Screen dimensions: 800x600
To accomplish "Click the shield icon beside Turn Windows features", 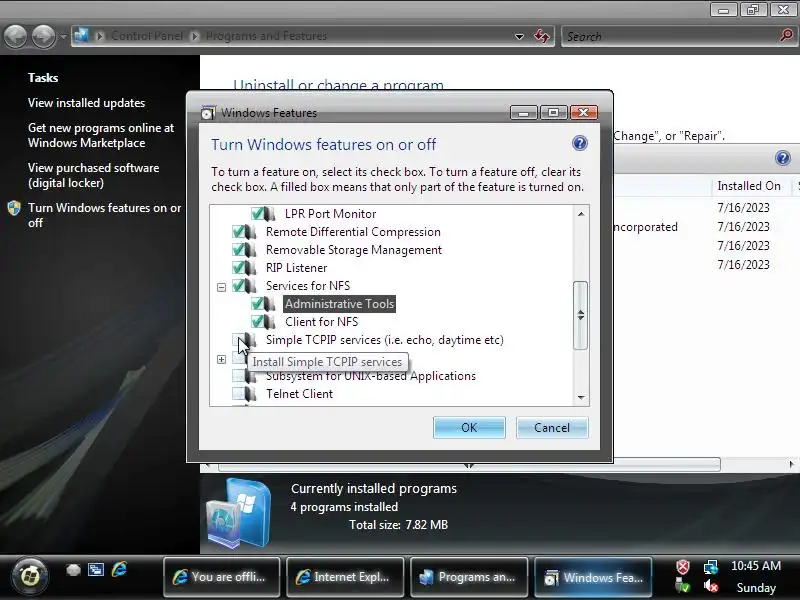I will 14,208.
